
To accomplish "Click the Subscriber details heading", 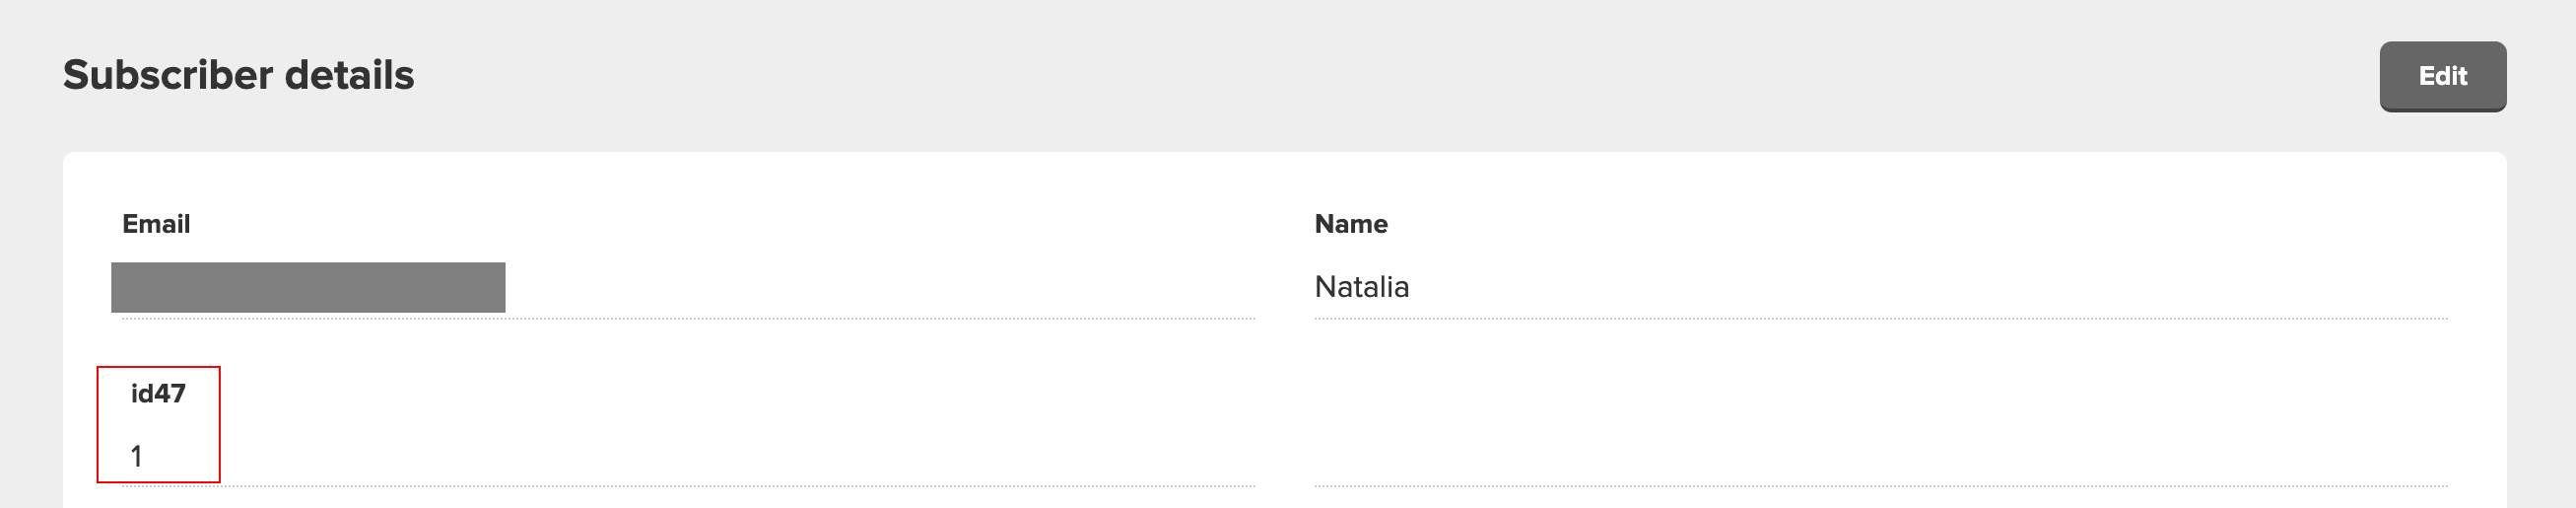I will pyautogui.click(x=238, y=75).
